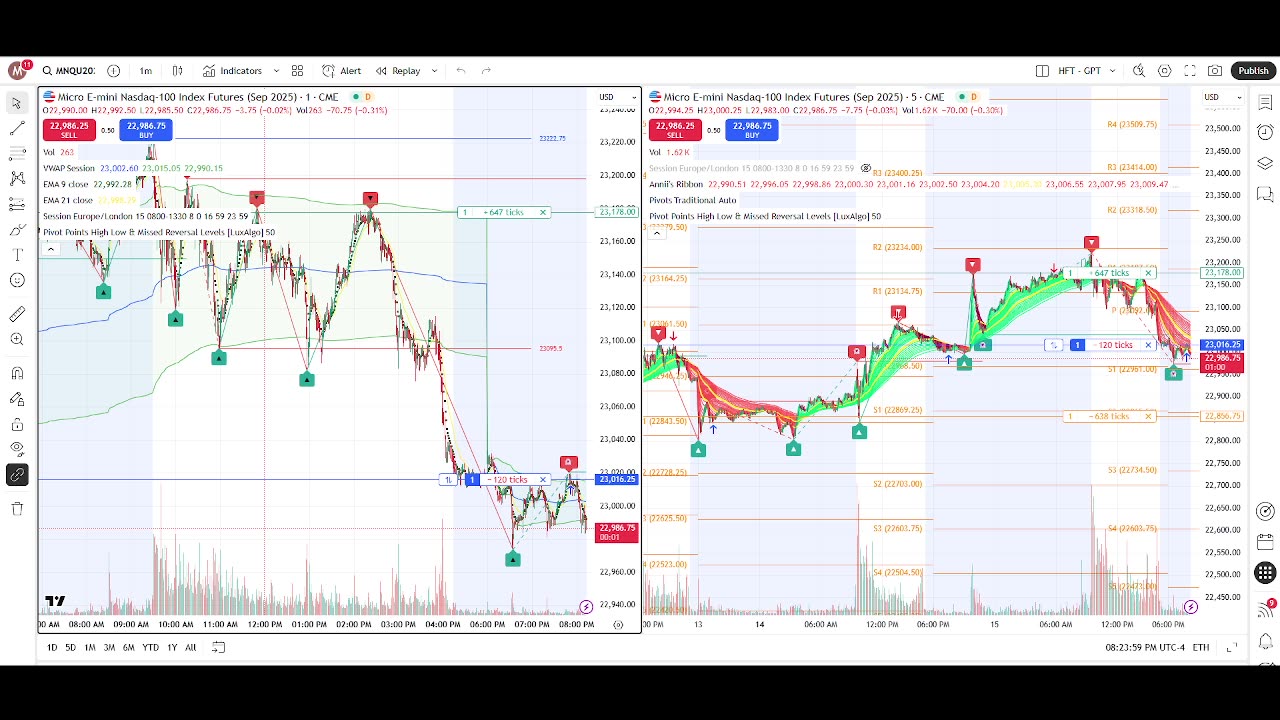This screenshot has height=720, width=1280.
Task: Open the chart layout setup icon
Action: [1042, 71]
